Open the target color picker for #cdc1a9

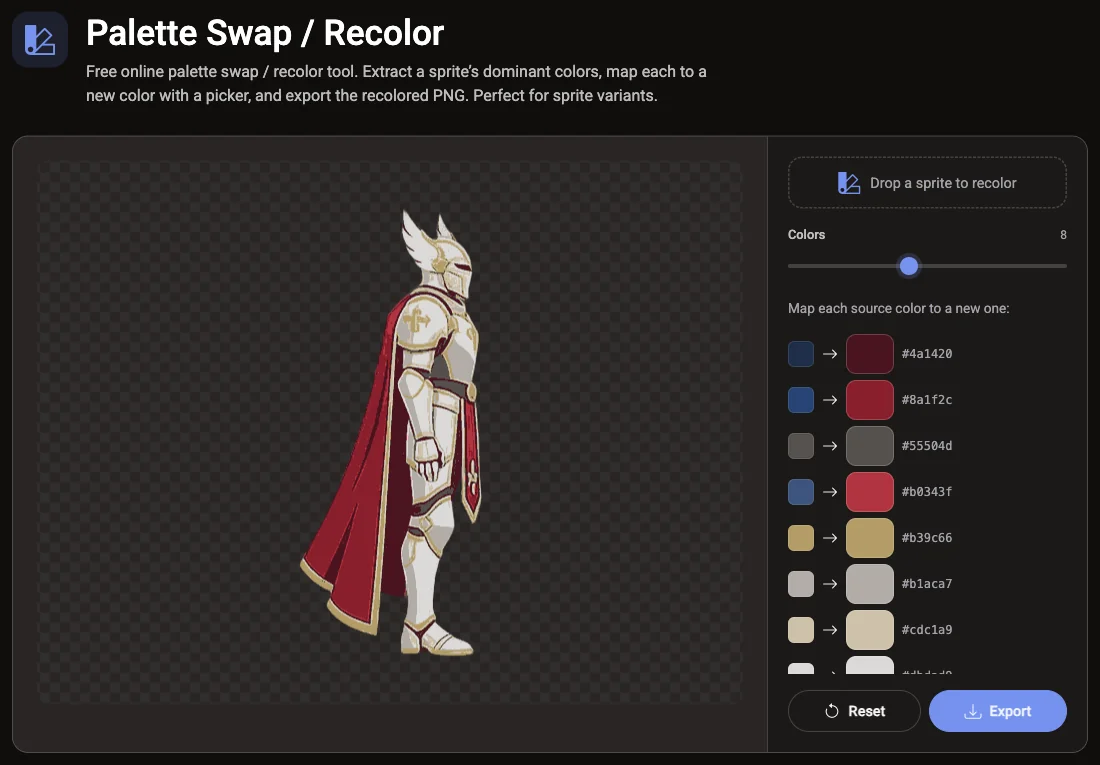[870, 630]
